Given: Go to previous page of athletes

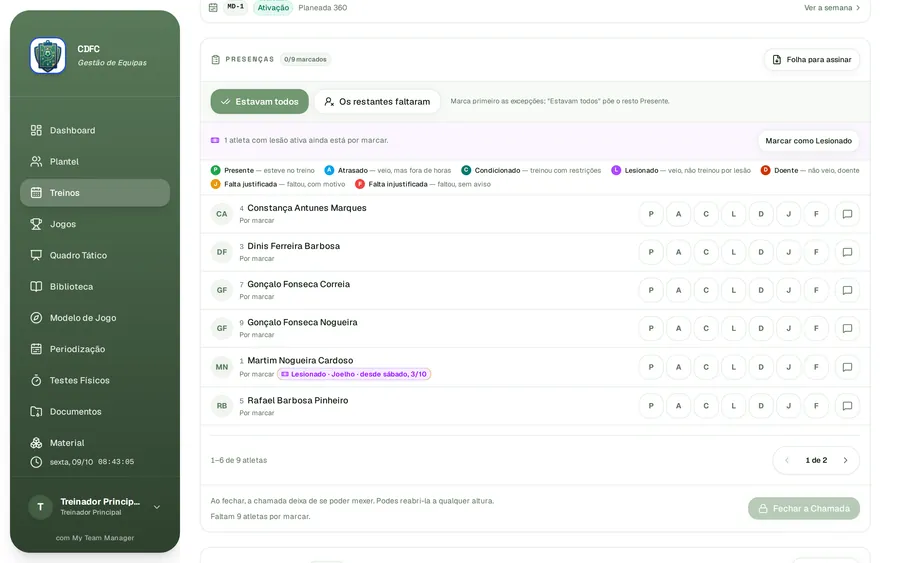Looking at the screenshot, I should 787,460.
